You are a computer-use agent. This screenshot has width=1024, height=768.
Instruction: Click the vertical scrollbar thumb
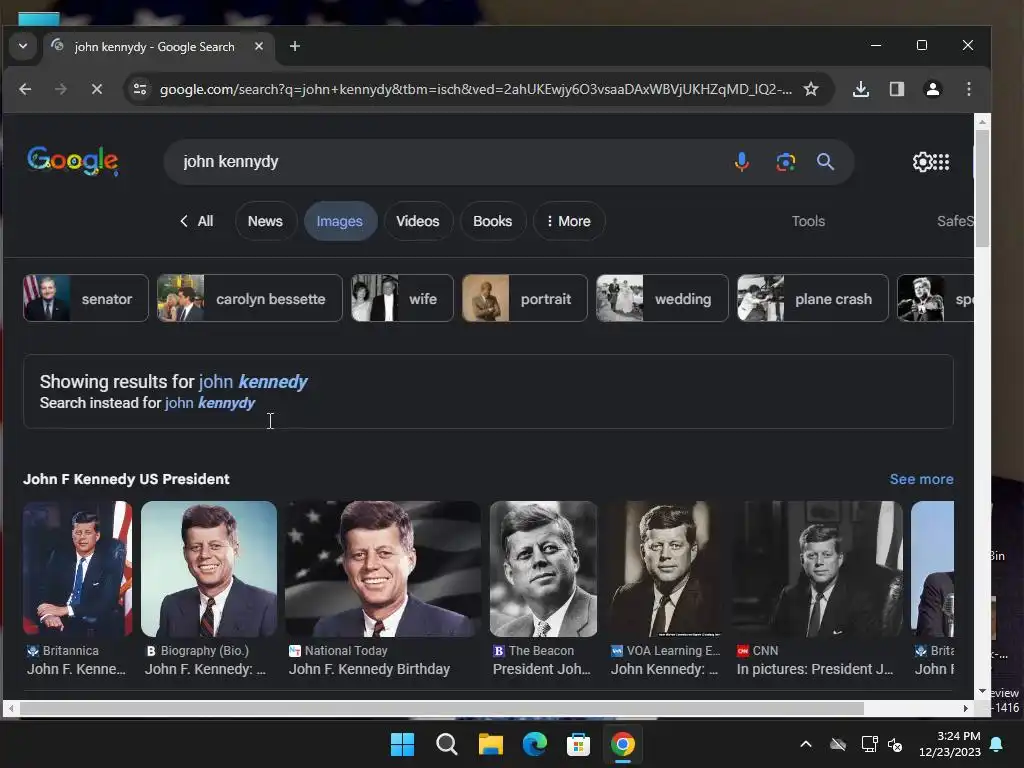(x=982, y=188)
